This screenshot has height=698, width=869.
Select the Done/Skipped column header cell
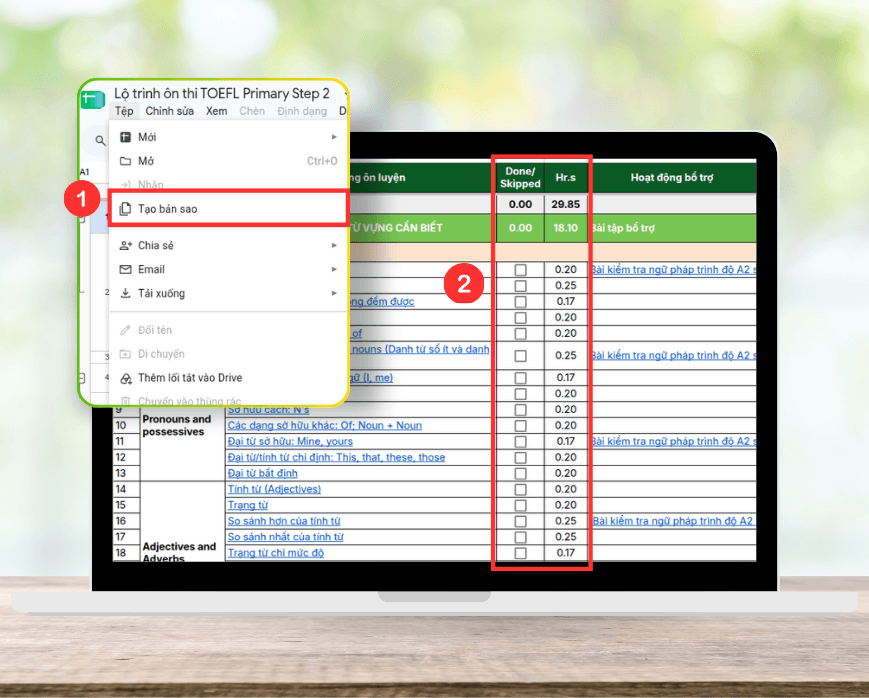pos(520,177)
